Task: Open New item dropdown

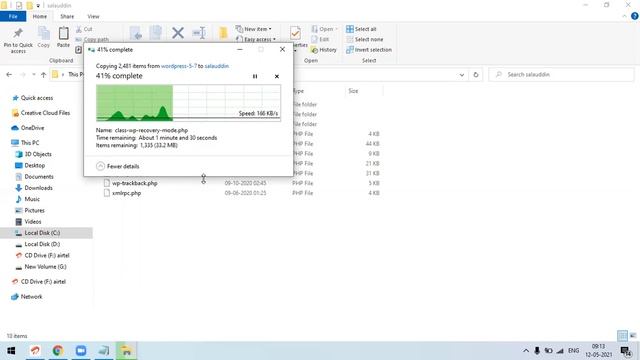Action: click(x=253, y=29)
